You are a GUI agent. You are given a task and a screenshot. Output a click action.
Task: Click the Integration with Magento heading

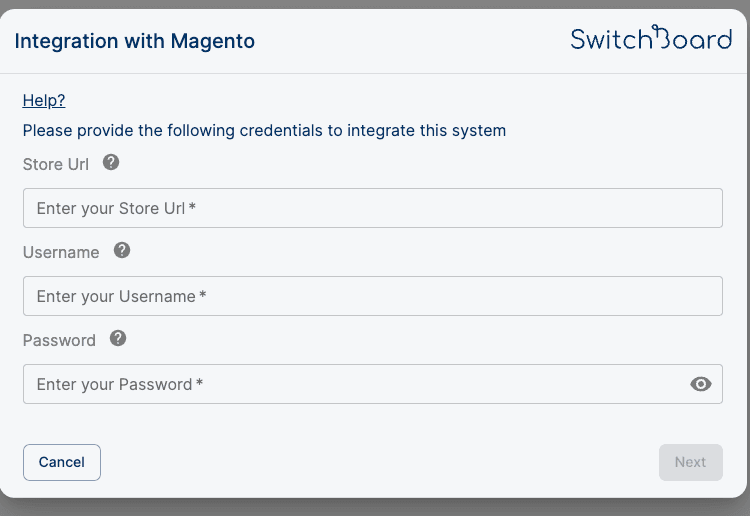[135, 41]
